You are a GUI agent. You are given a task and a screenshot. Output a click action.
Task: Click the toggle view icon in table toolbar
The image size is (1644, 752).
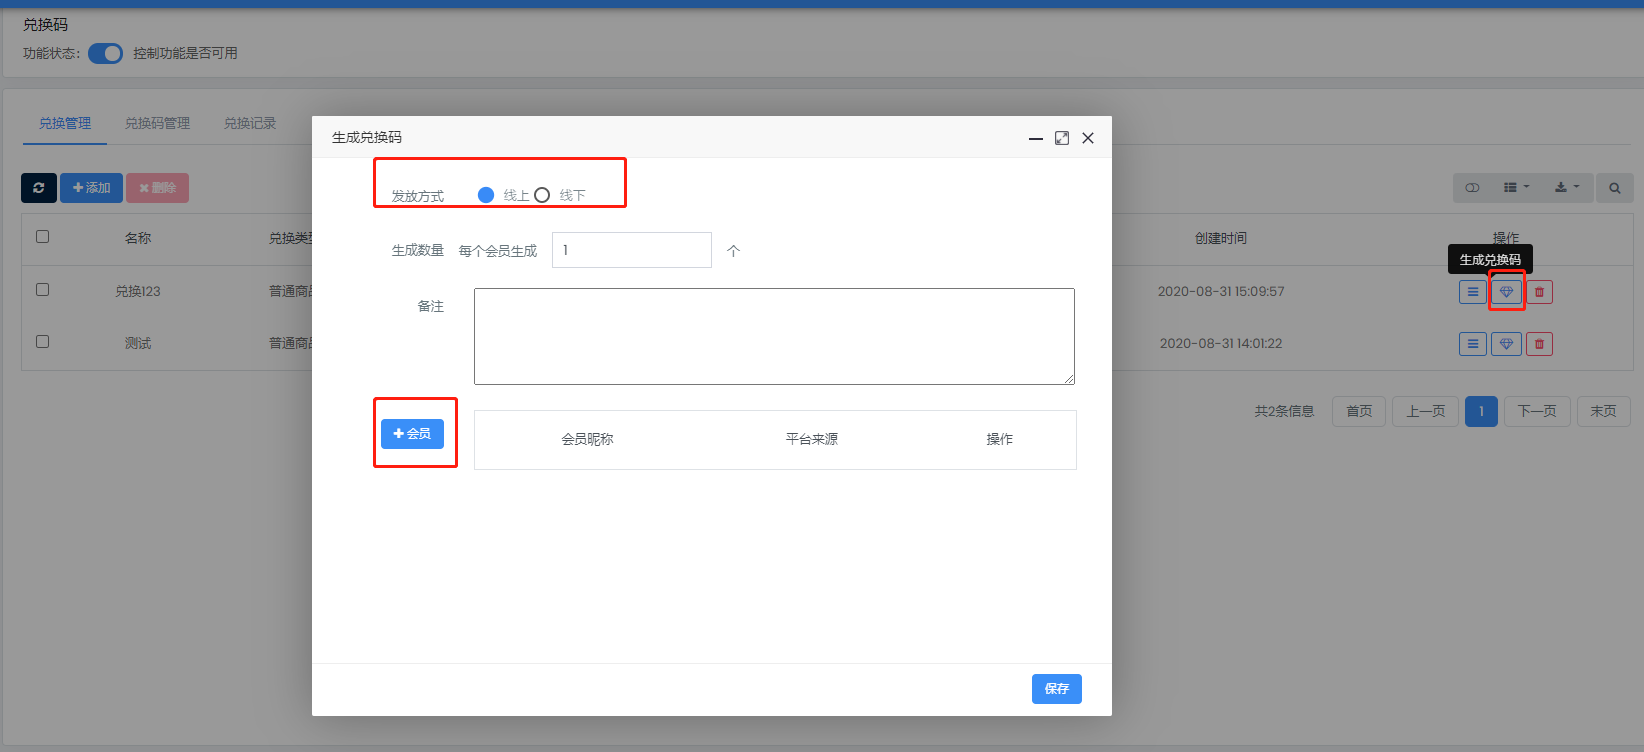[1472, 188]
